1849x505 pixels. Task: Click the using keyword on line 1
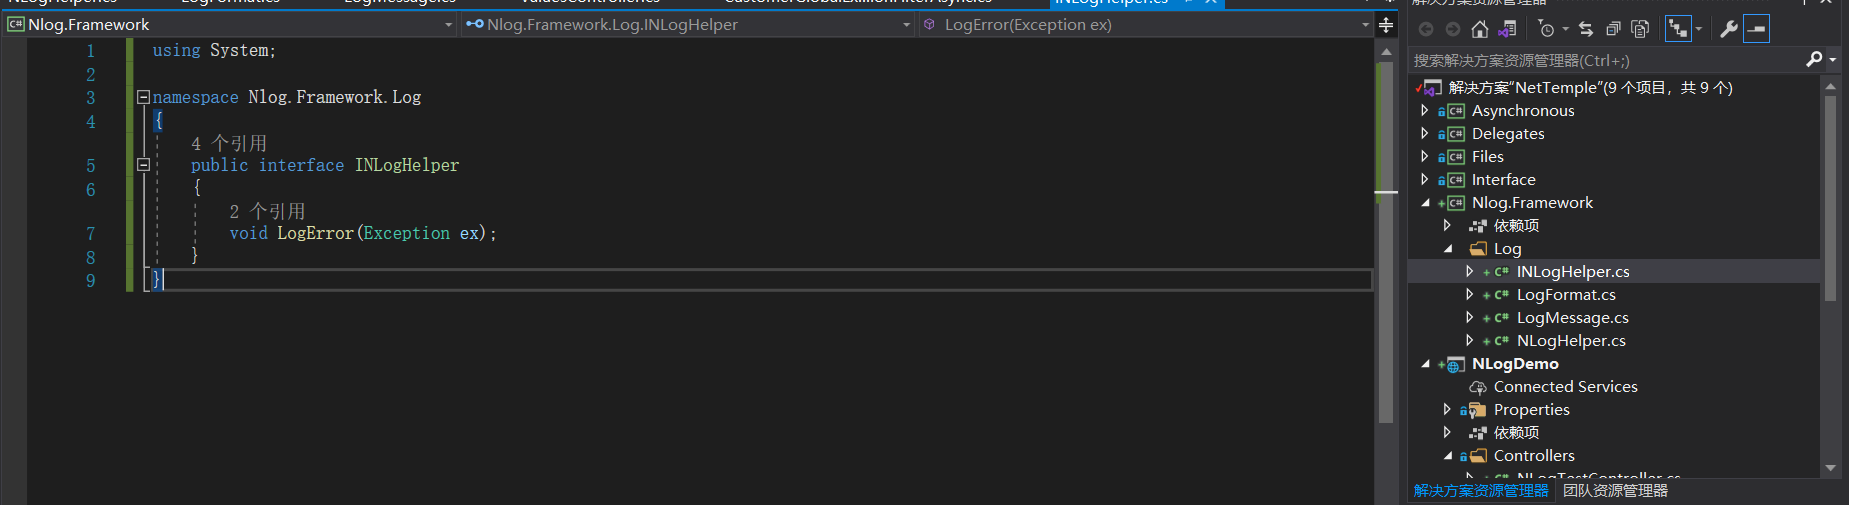tap(176, 50)
